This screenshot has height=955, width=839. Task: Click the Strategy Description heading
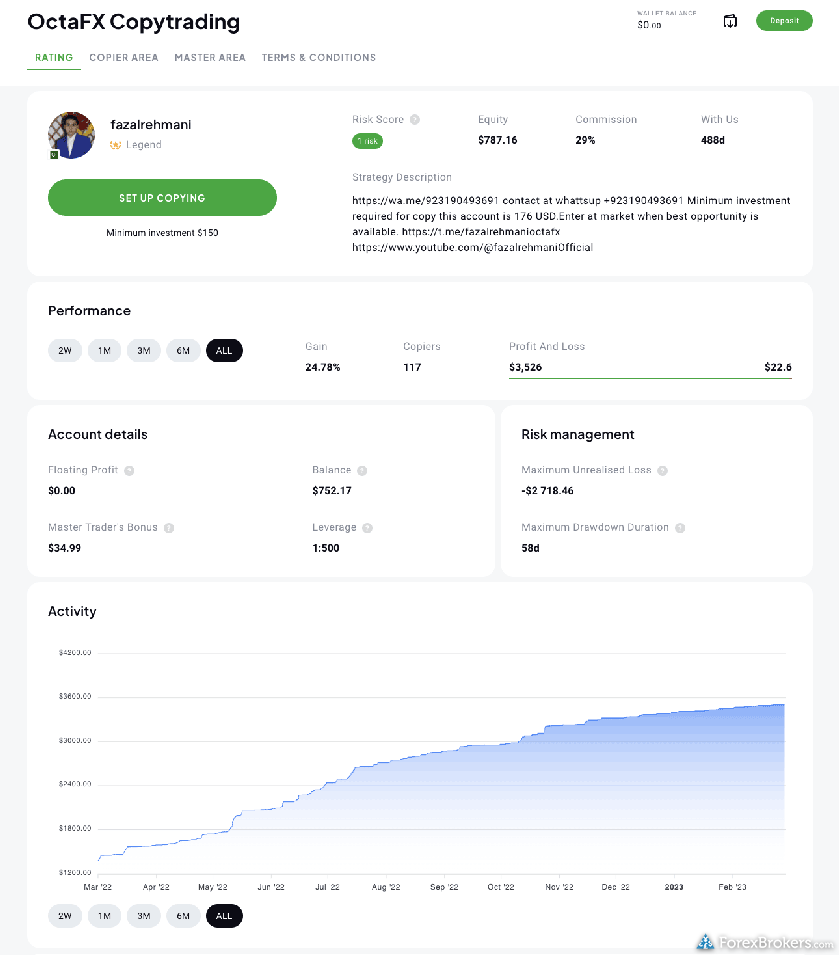click(402, 177)
